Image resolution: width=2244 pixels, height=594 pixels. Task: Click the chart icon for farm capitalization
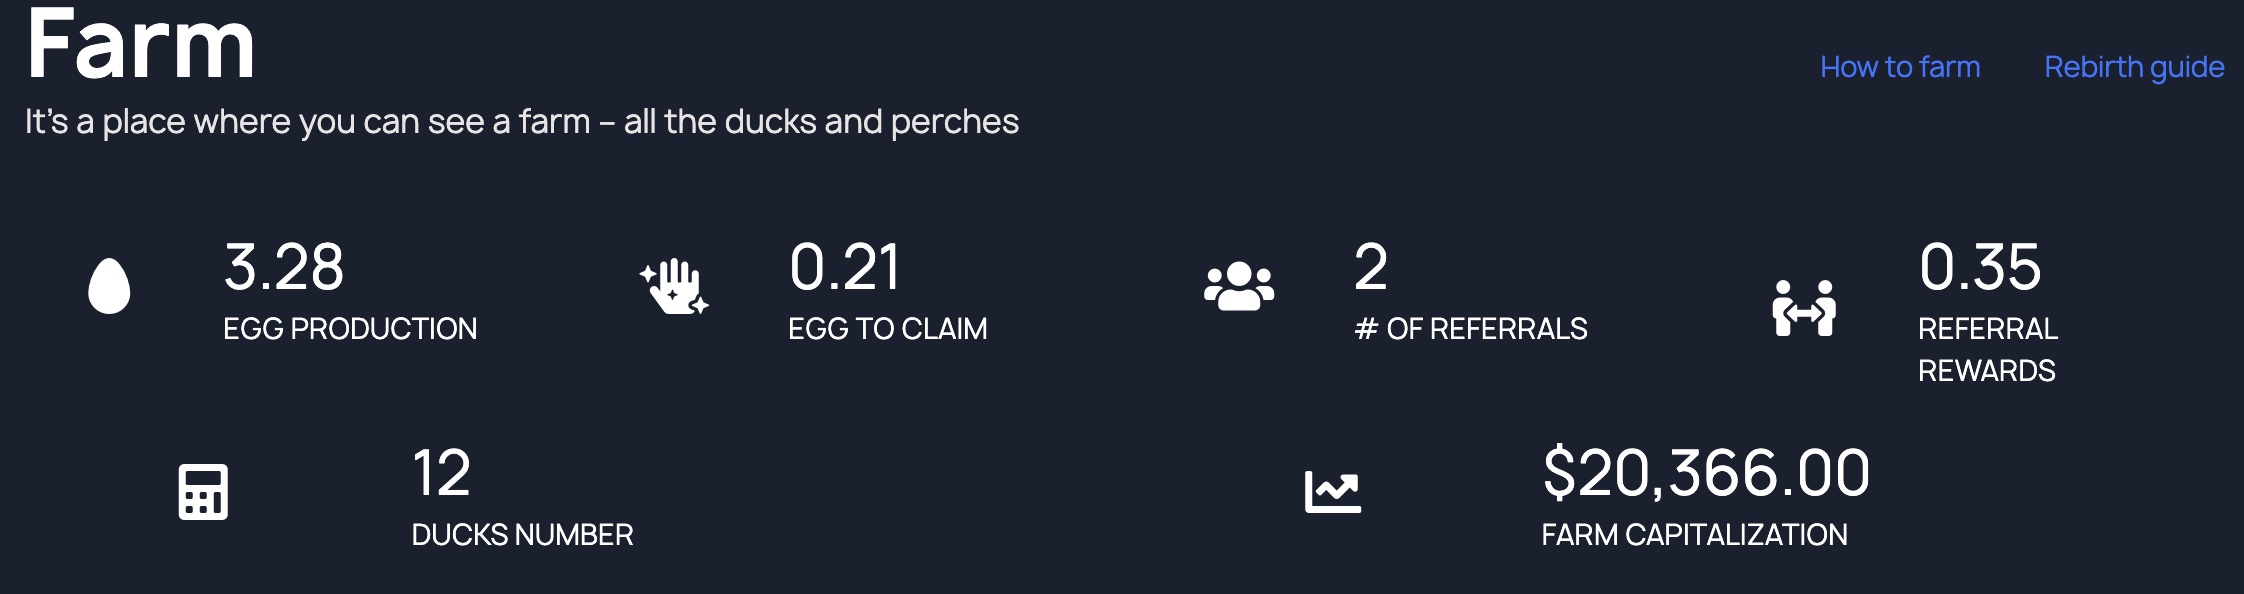tap(1333, 492)
